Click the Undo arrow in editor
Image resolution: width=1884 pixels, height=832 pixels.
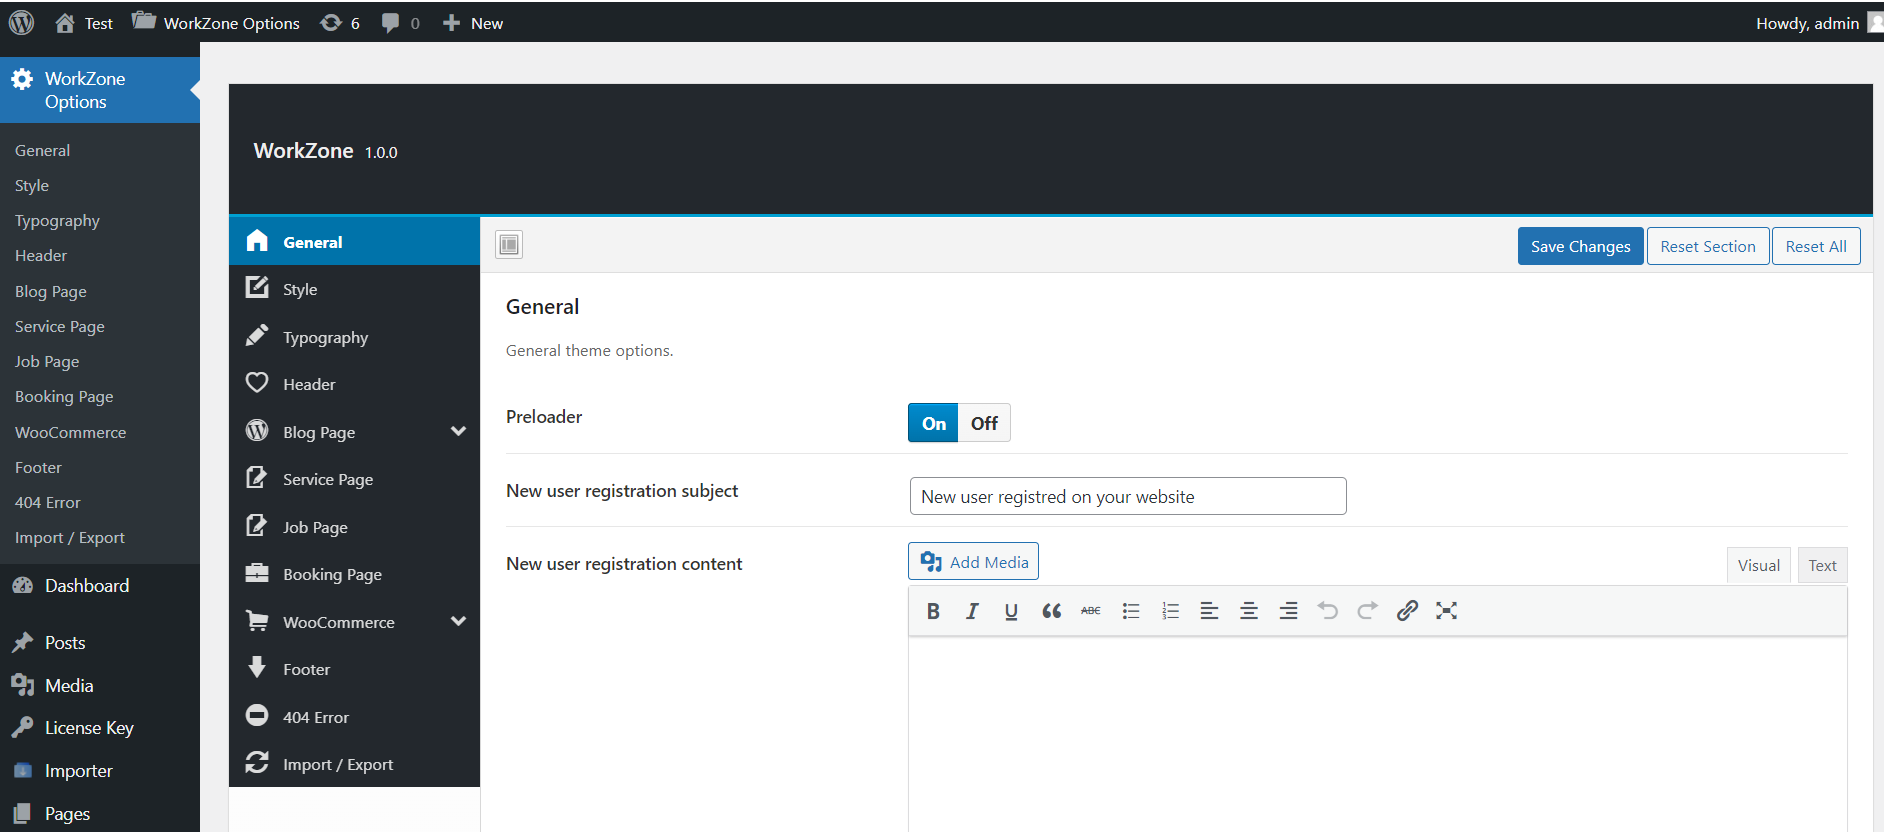pos(1328,611)
